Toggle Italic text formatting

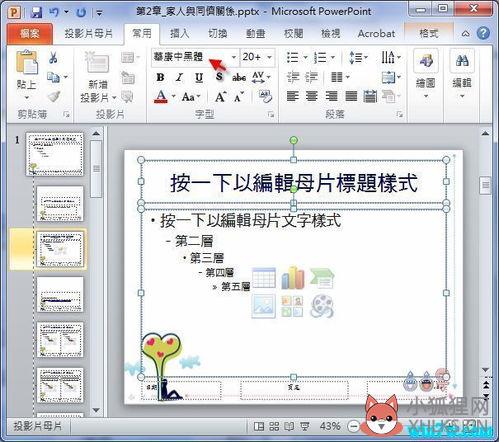pyautogui.click(x=179, y=77)
